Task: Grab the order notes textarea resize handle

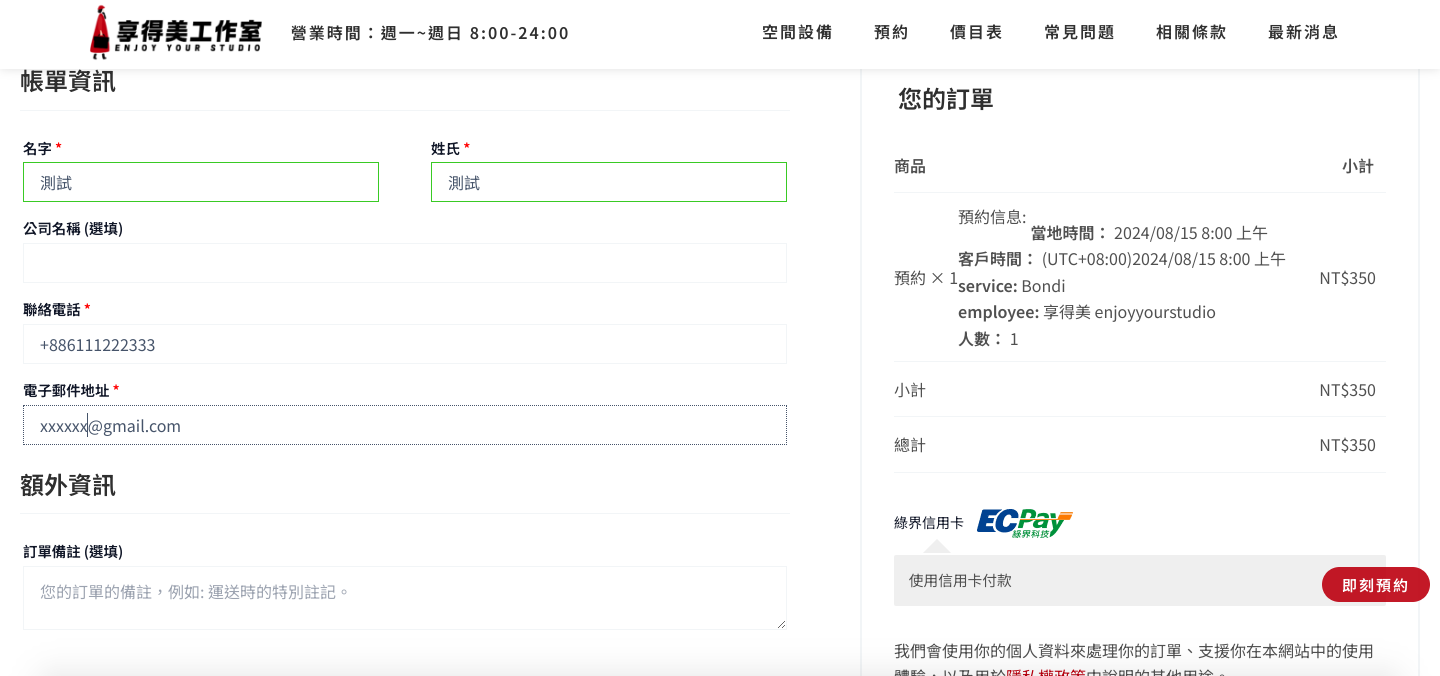Action: tap(781, 624)
